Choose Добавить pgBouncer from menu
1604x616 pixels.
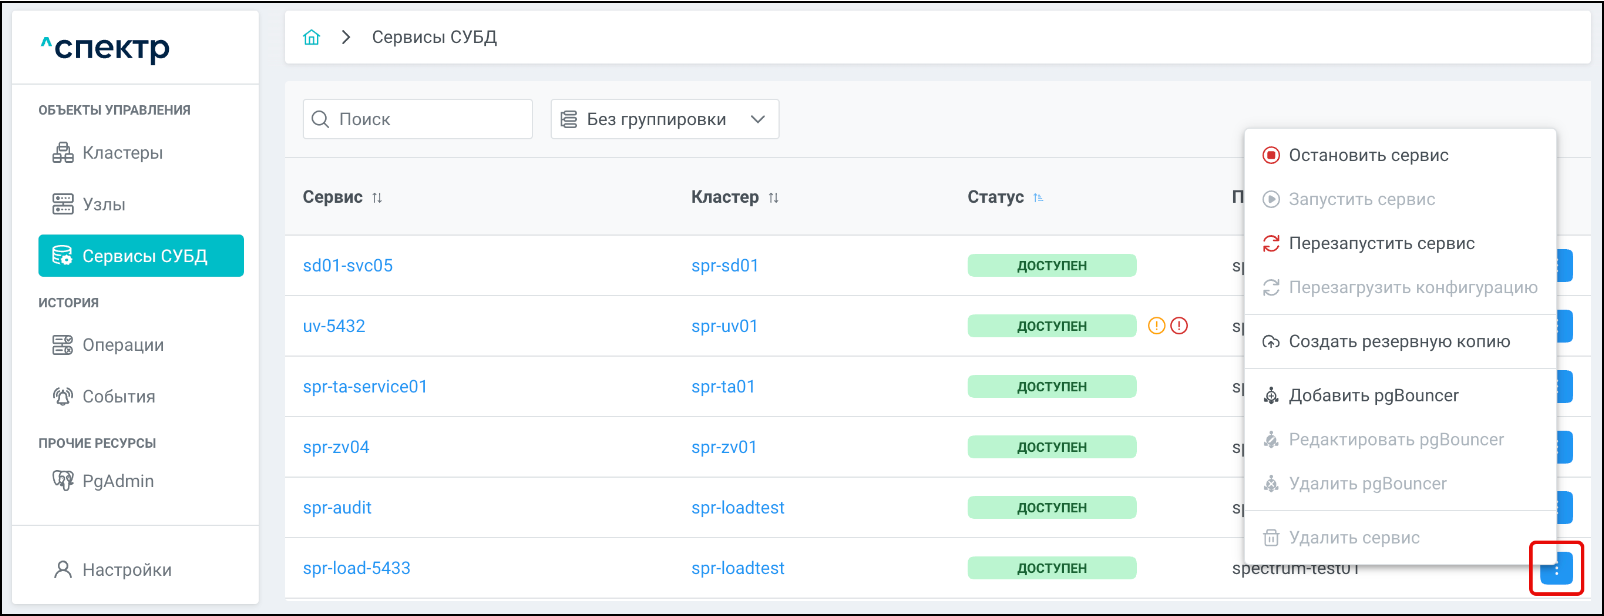point(1372,395)
